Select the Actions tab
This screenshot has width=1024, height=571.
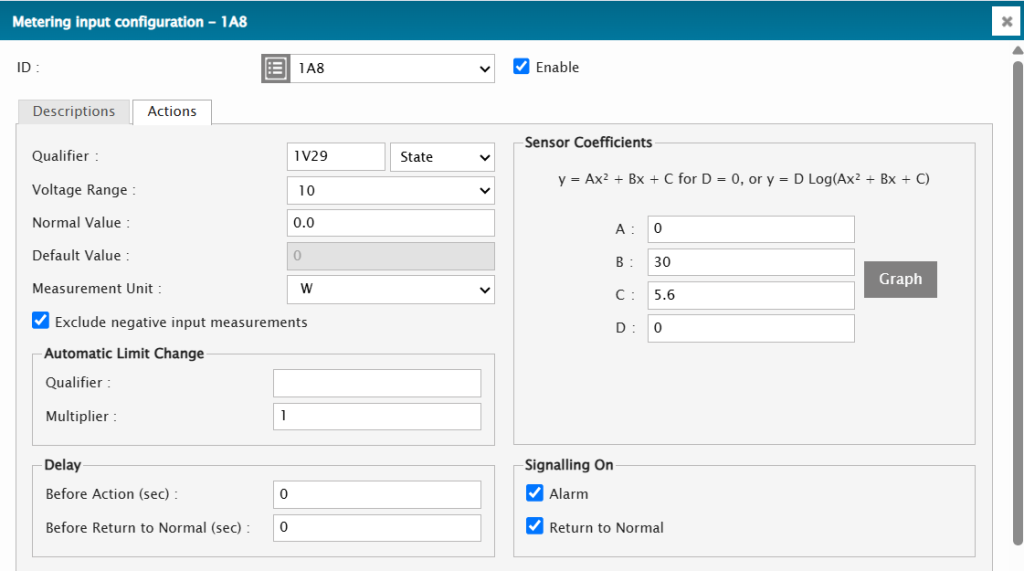(x=172, y=111)
